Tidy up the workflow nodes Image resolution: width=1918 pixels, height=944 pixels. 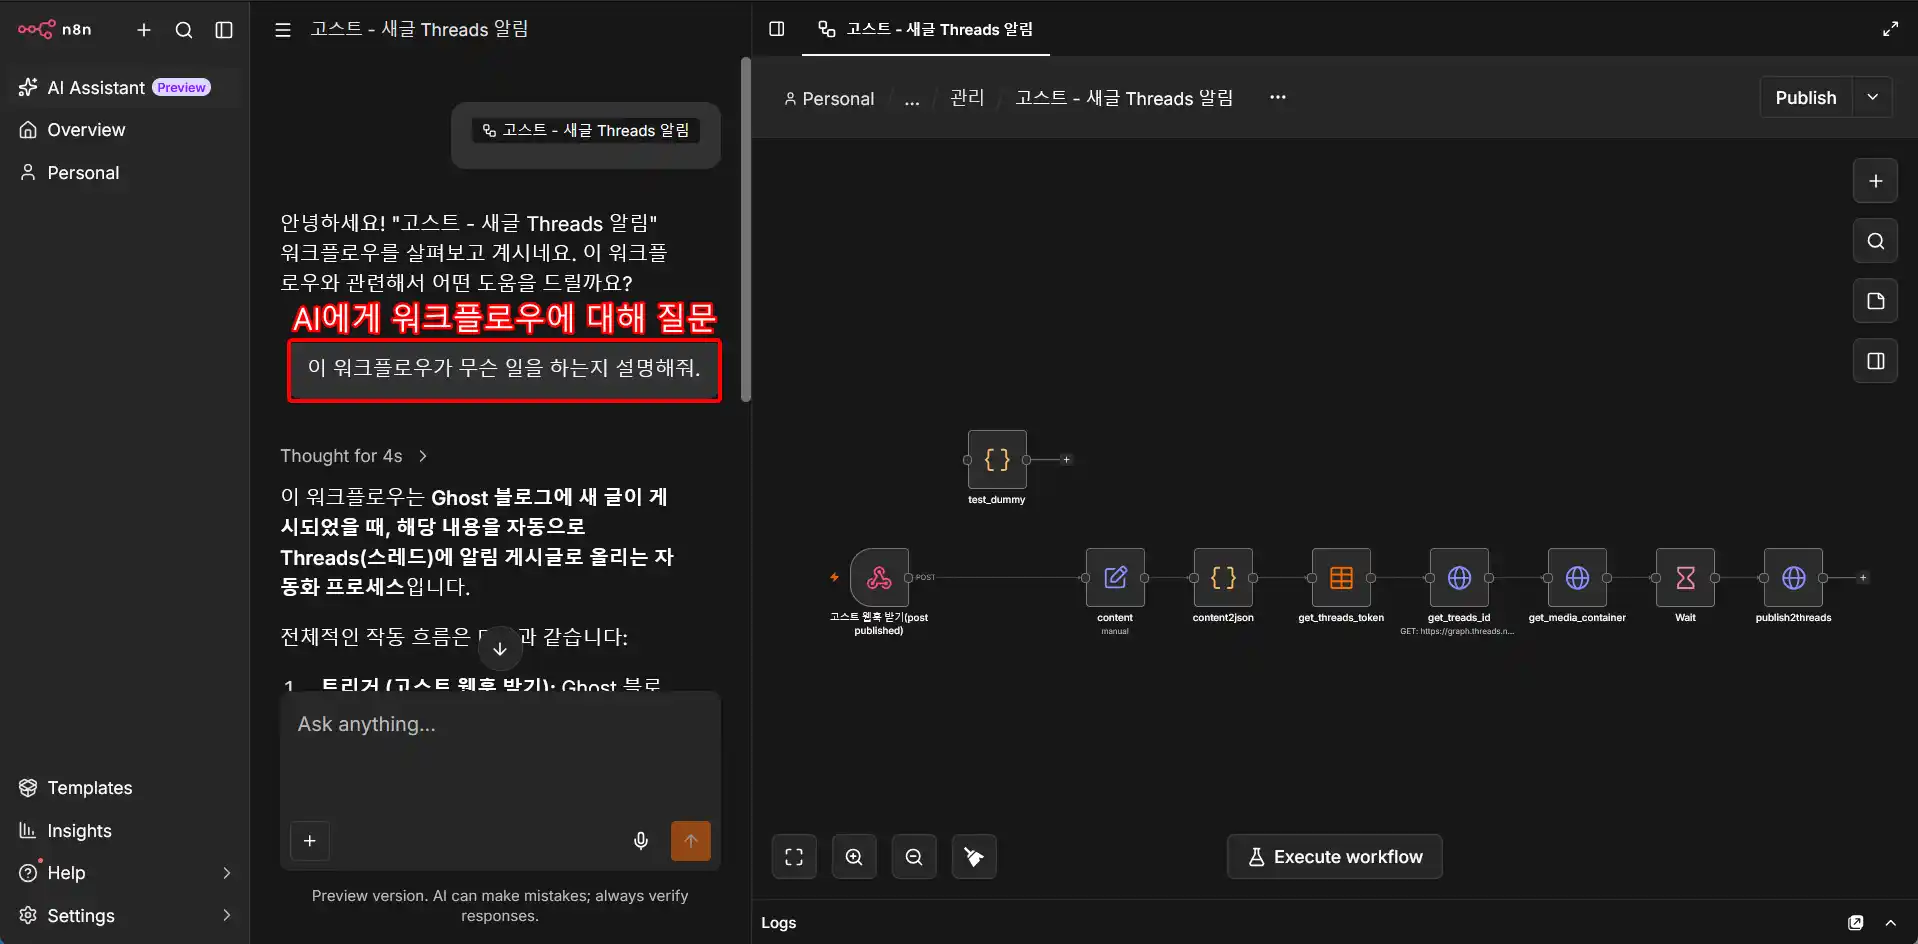tap(974, 857)
